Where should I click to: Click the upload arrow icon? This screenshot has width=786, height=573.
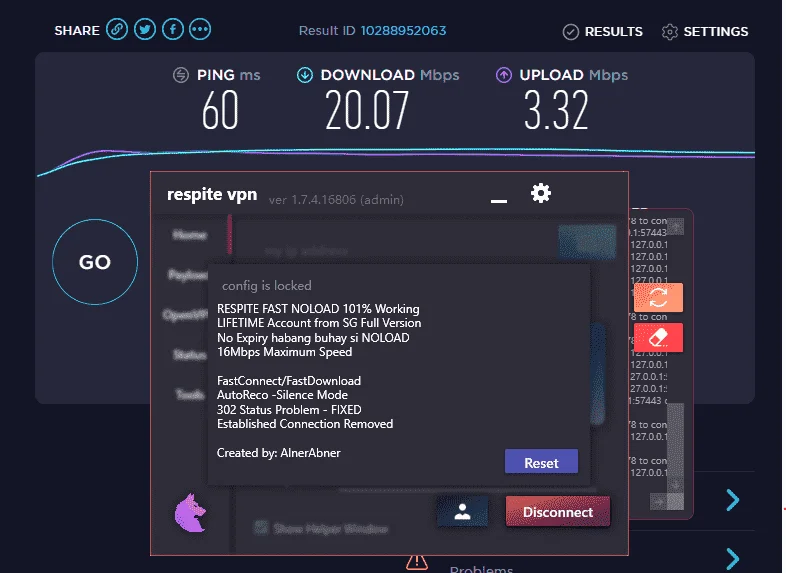tap(504, 75)
